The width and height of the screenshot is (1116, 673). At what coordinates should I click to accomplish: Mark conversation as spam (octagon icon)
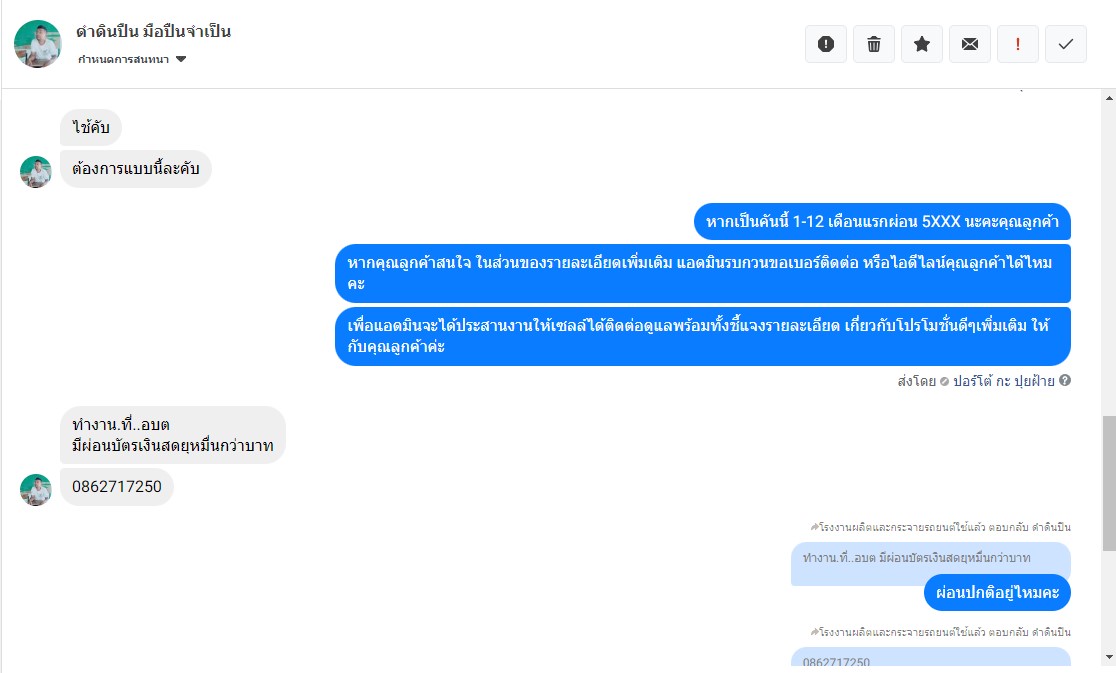pyautogui.click(x=826, y=44)
